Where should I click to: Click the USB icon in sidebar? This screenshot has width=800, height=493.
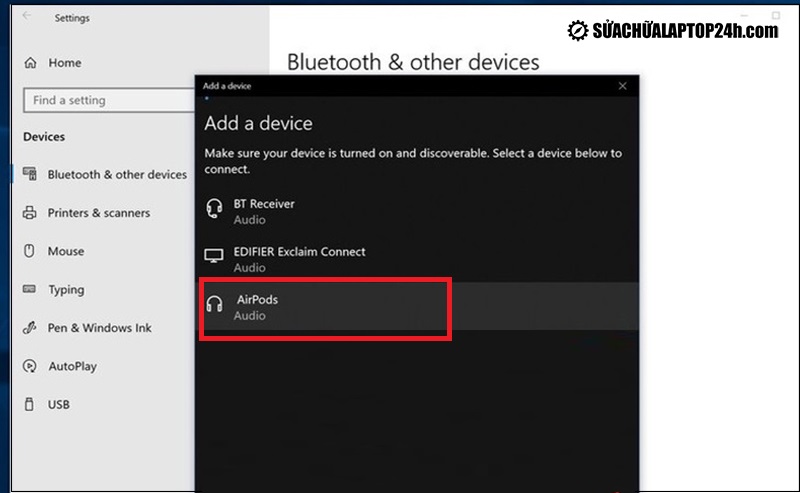coord(29,405)
